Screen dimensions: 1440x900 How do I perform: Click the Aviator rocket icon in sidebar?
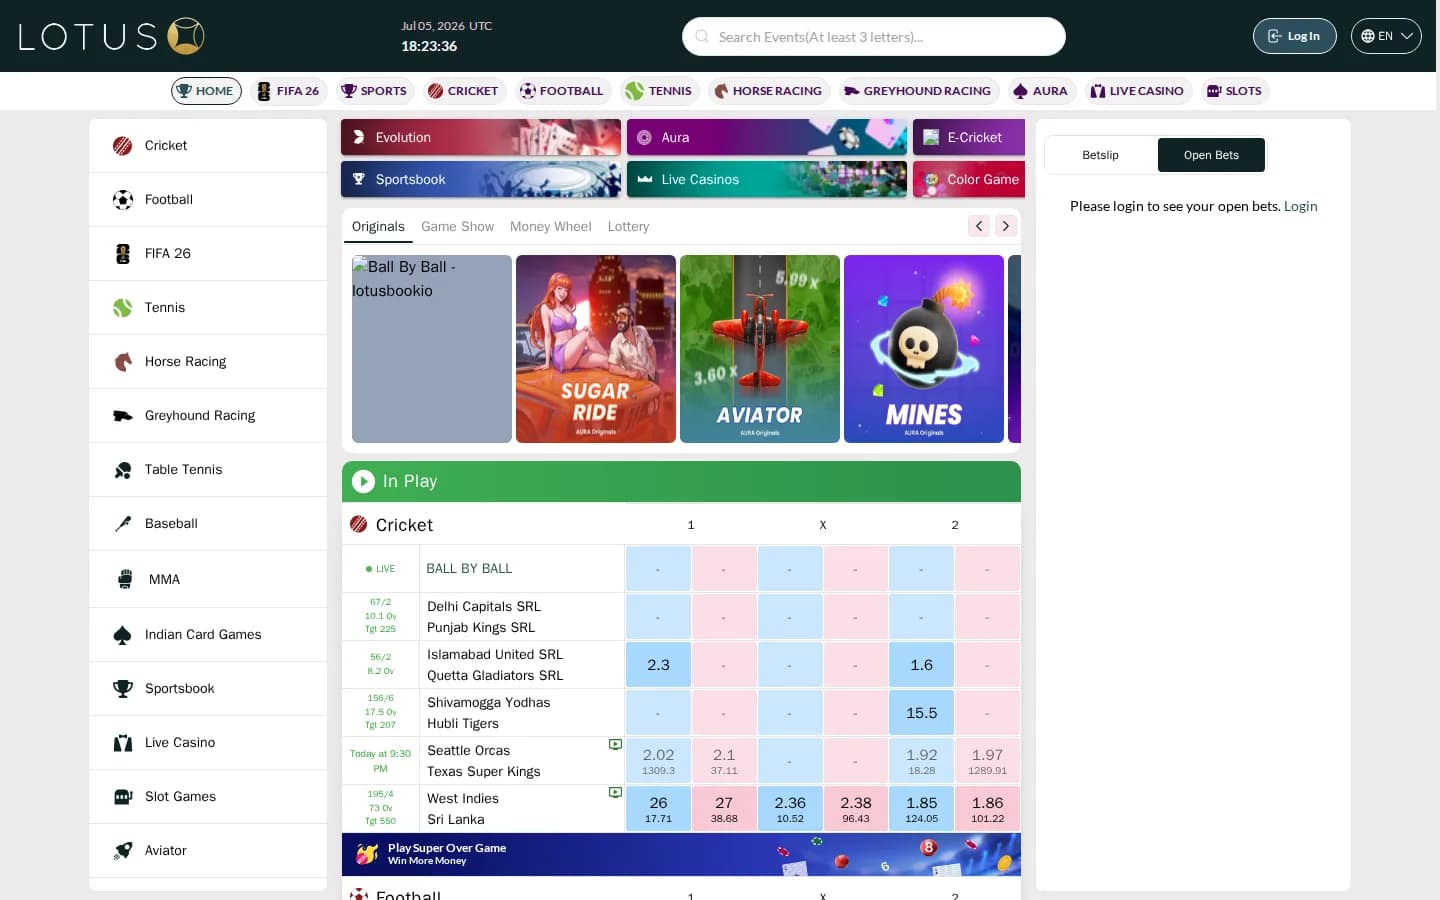(122, 851)
